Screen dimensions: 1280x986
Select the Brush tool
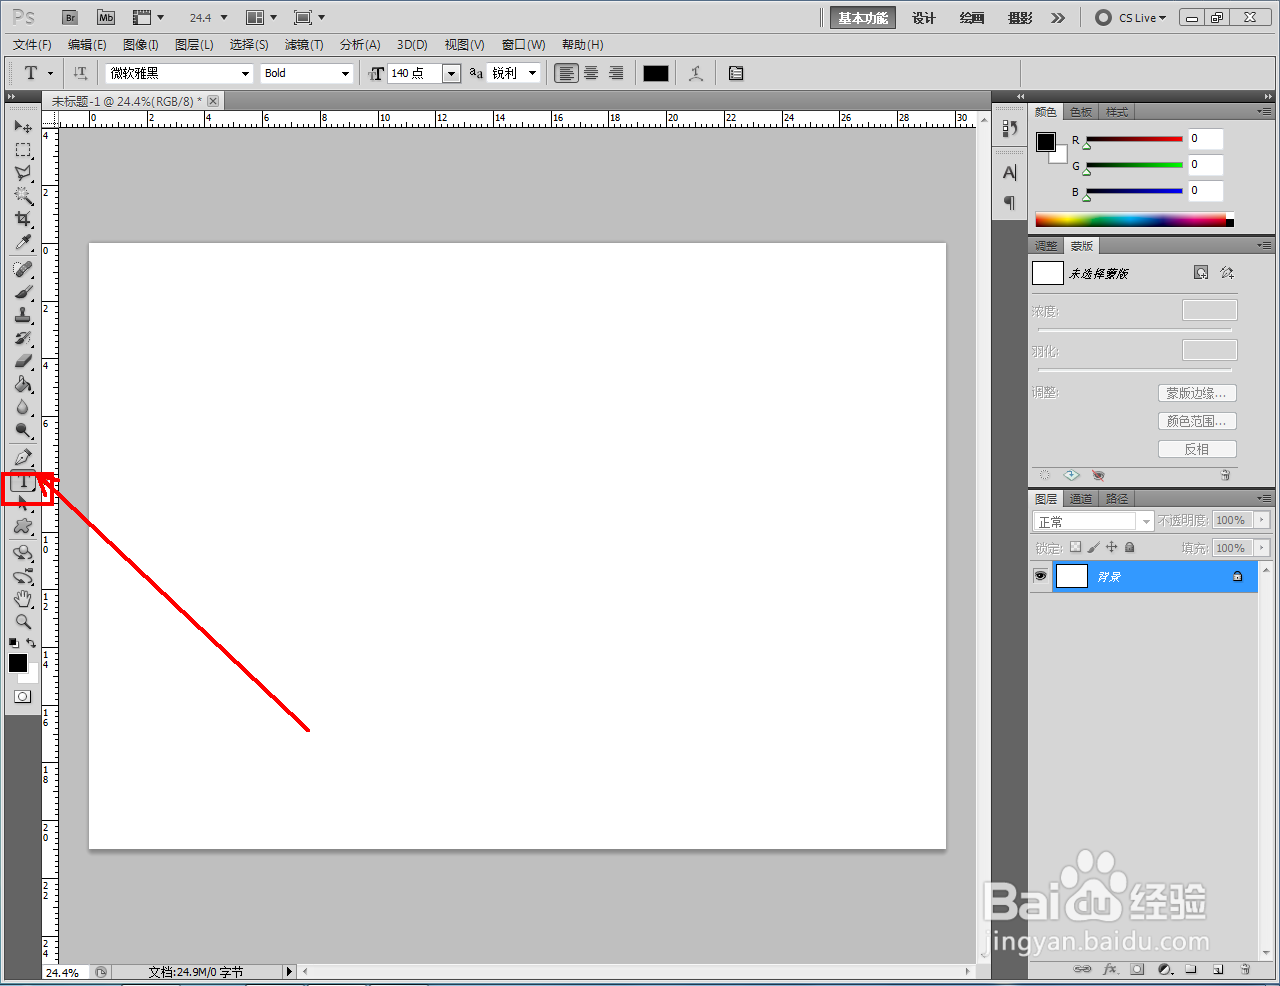pyautogui.click(x=23, y=292)
